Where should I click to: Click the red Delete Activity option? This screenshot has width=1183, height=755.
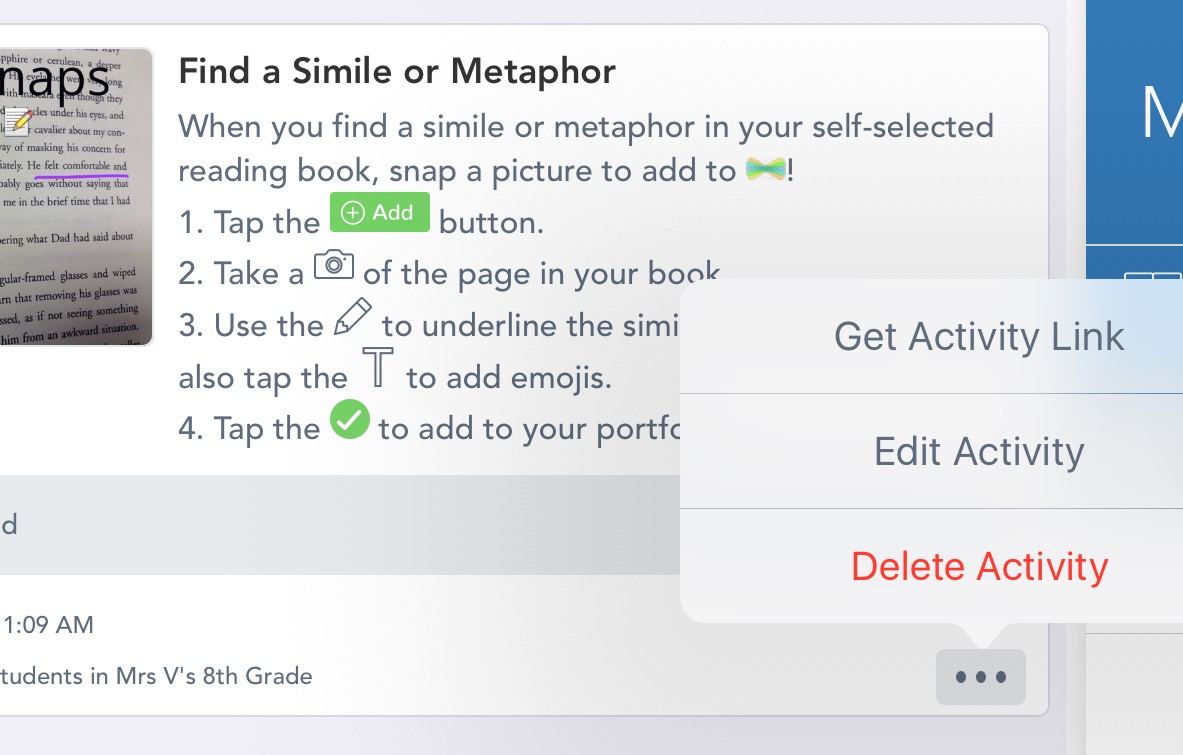979,566
